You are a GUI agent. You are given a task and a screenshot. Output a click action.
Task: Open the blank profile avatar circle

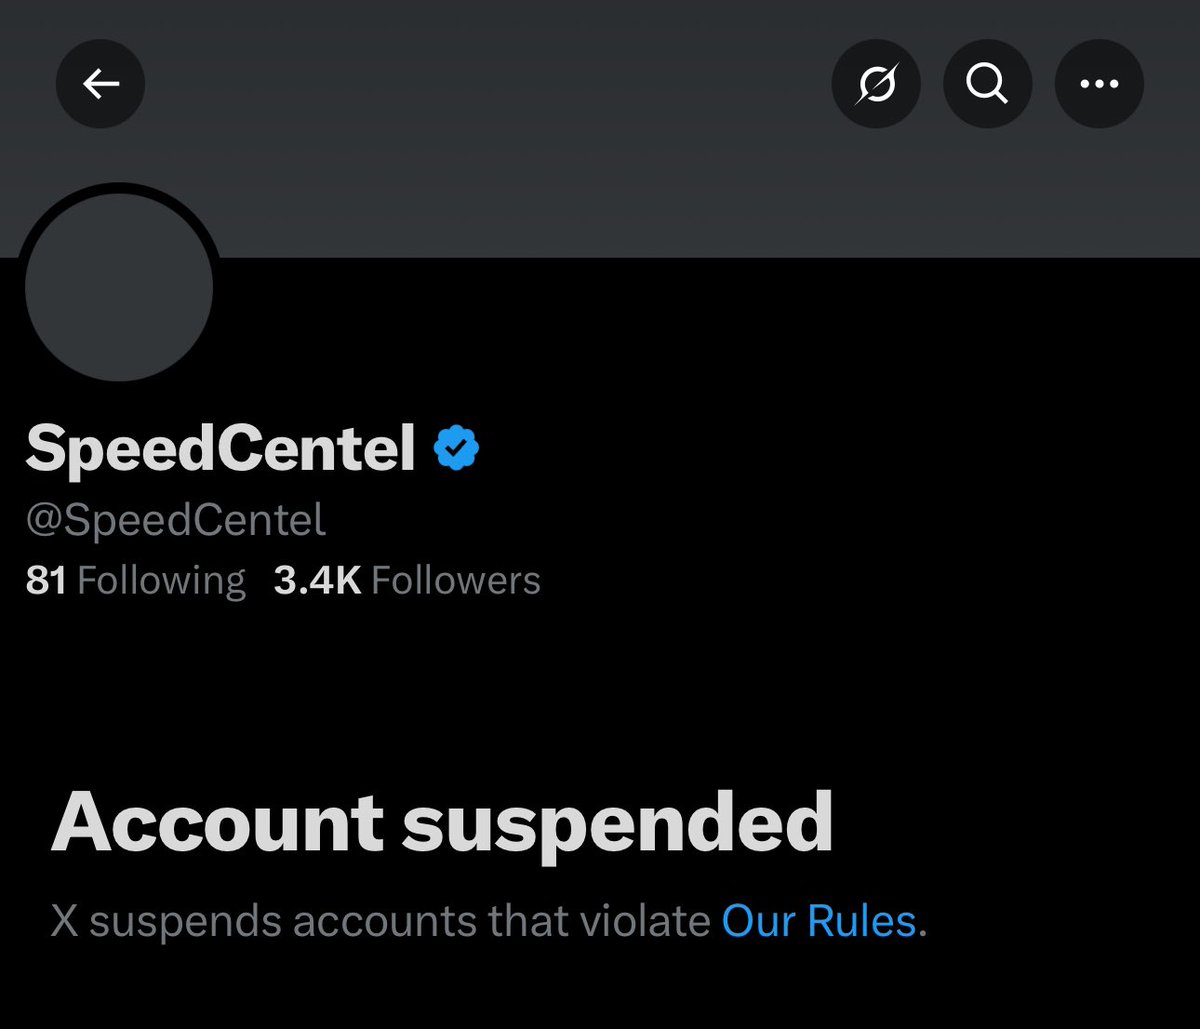click(119, 286)
